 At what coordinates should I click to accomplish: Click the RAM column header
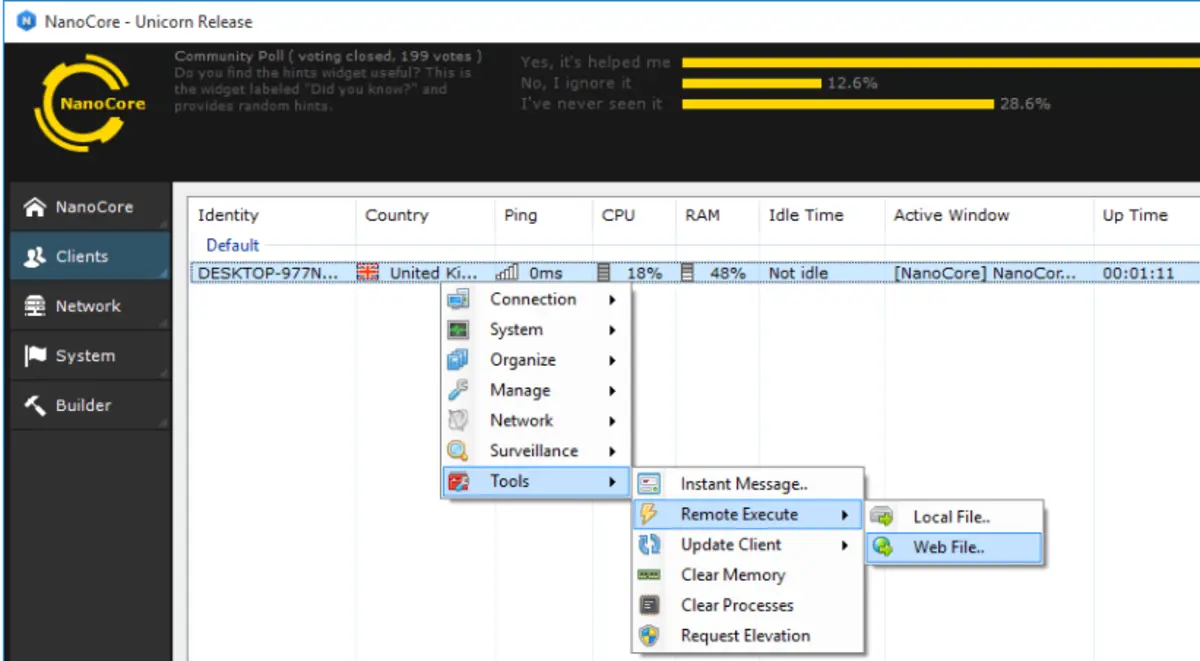coord(717,215)
